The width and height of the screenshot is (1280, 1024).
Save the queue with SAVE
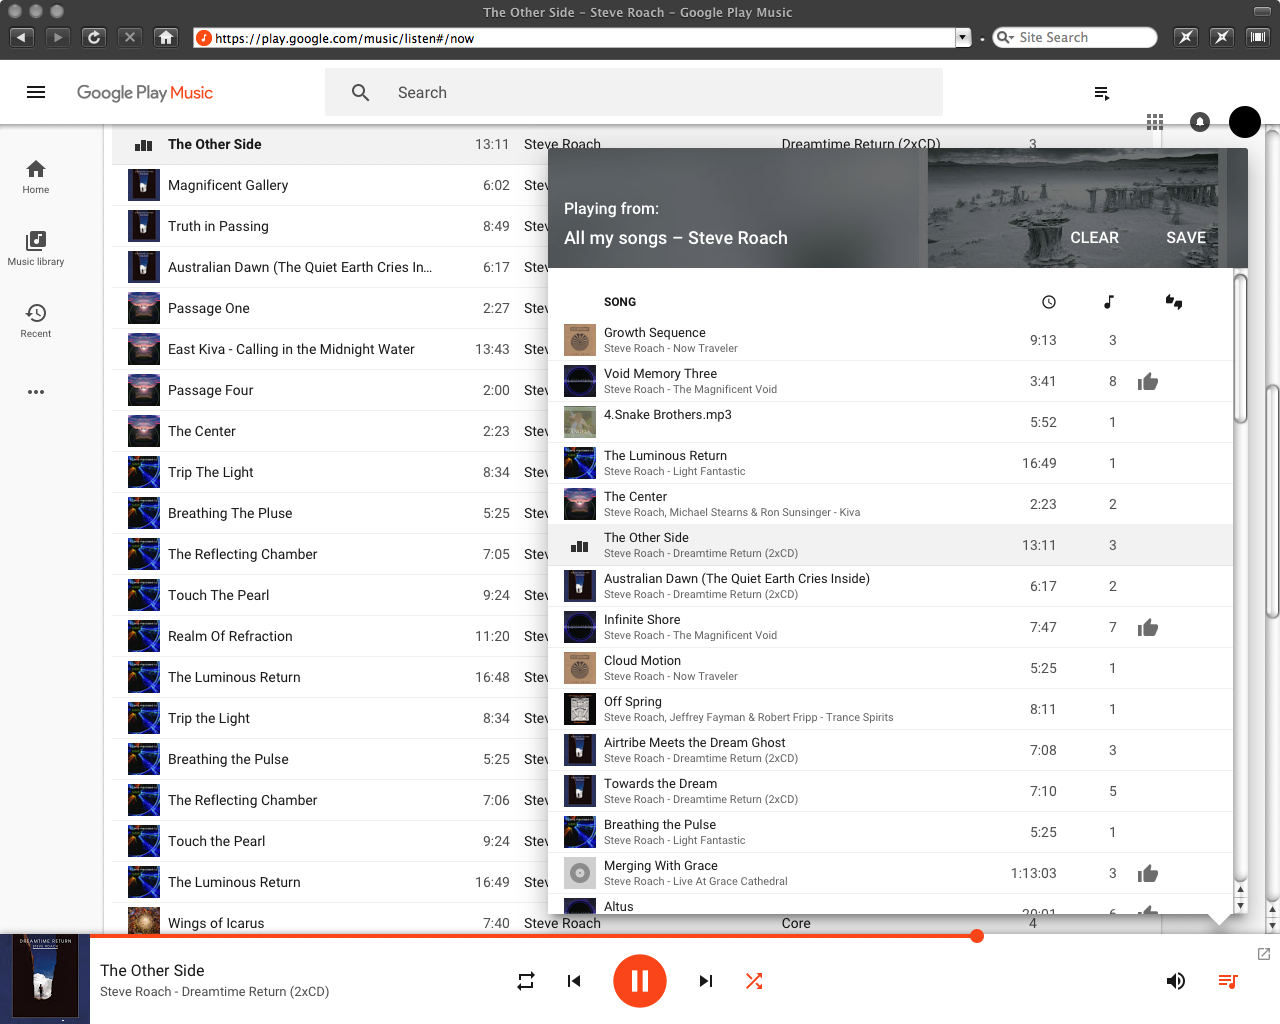point(1186,238)
